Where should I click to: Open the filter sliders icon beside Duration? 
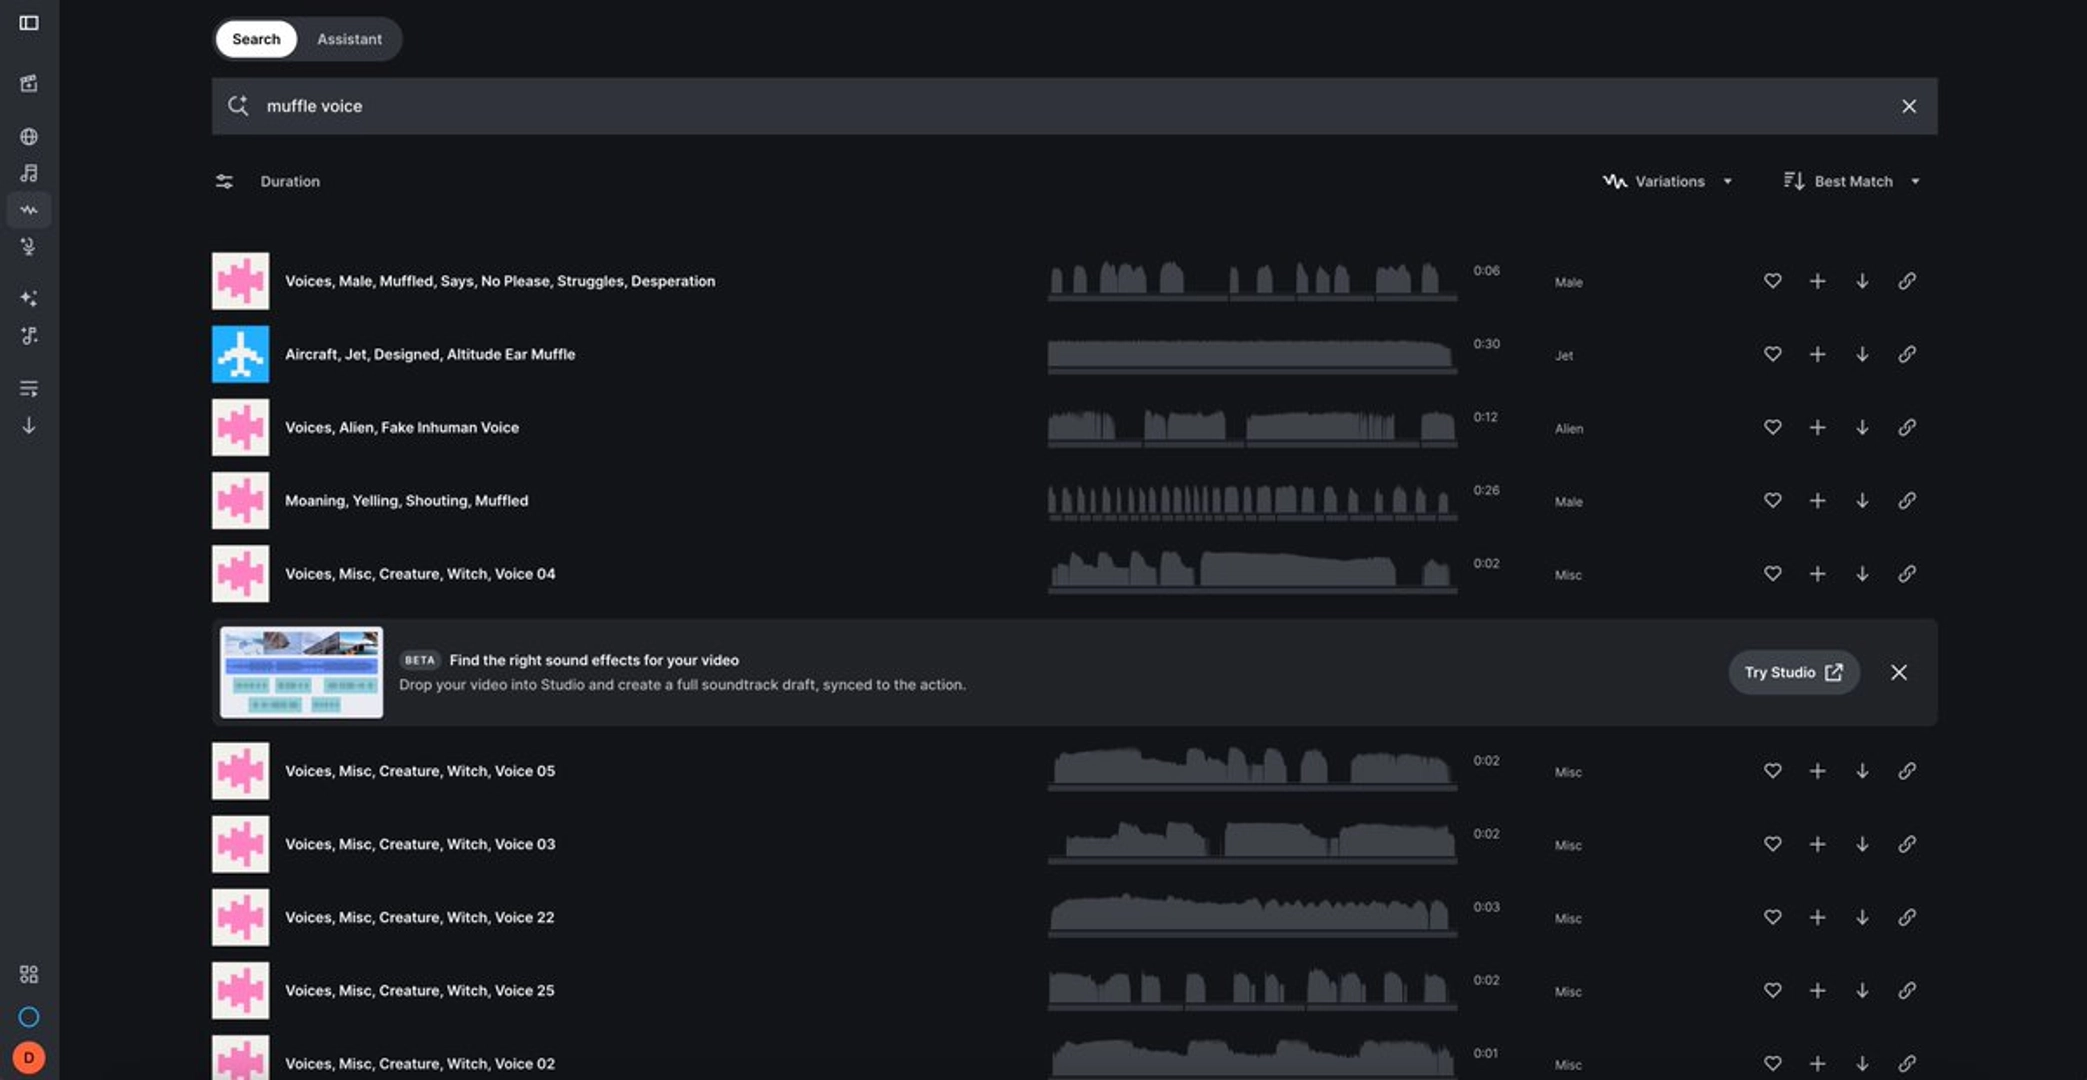224,181
